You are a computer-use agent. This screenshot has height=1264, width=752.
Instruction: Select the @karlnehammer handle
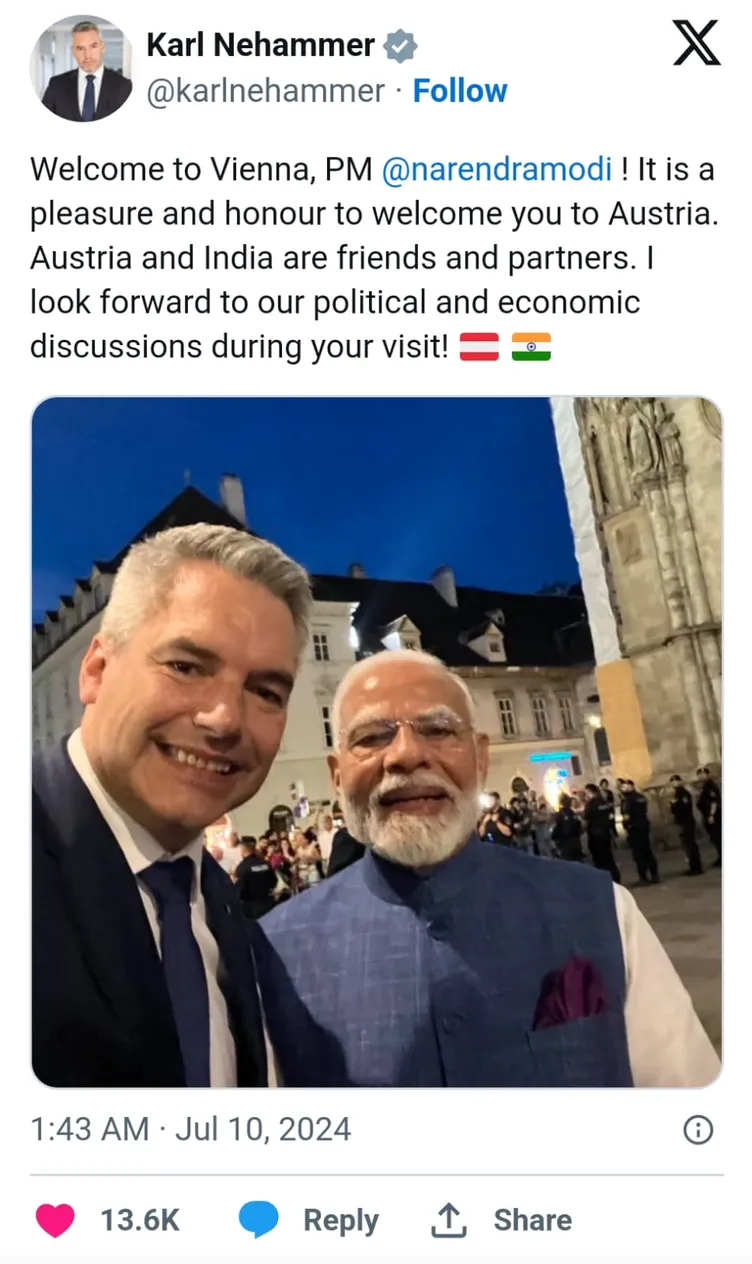pyautogui.click(x=265, y=91)
